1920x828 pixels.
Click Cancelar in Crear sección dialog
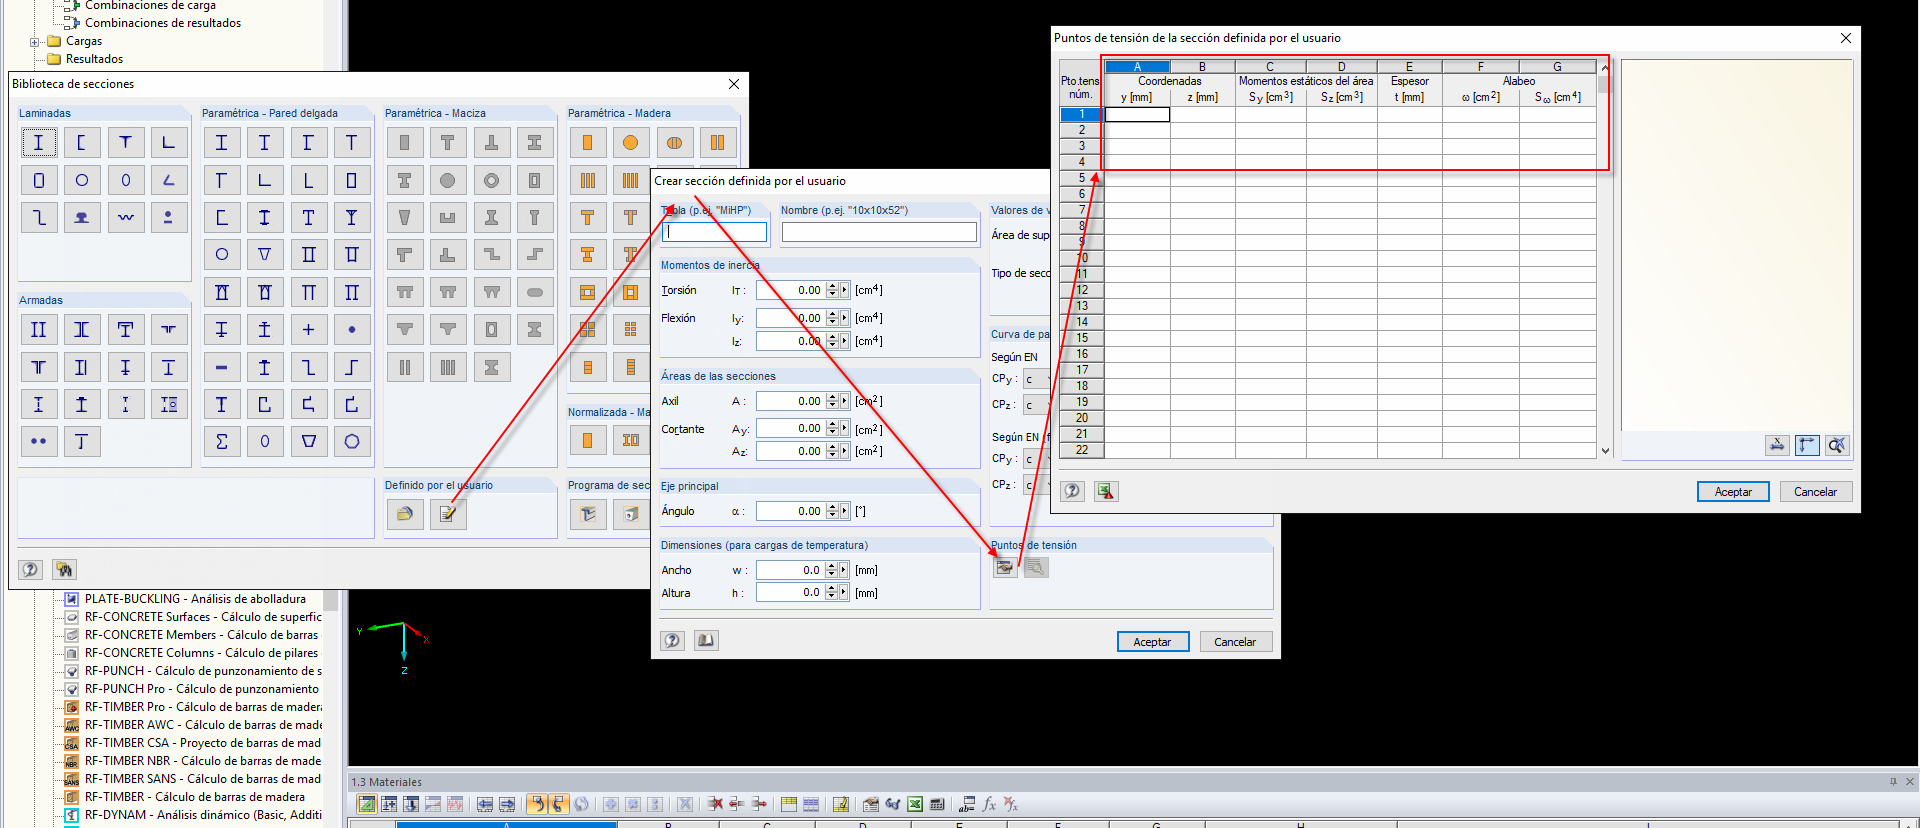click(1235, 642)
